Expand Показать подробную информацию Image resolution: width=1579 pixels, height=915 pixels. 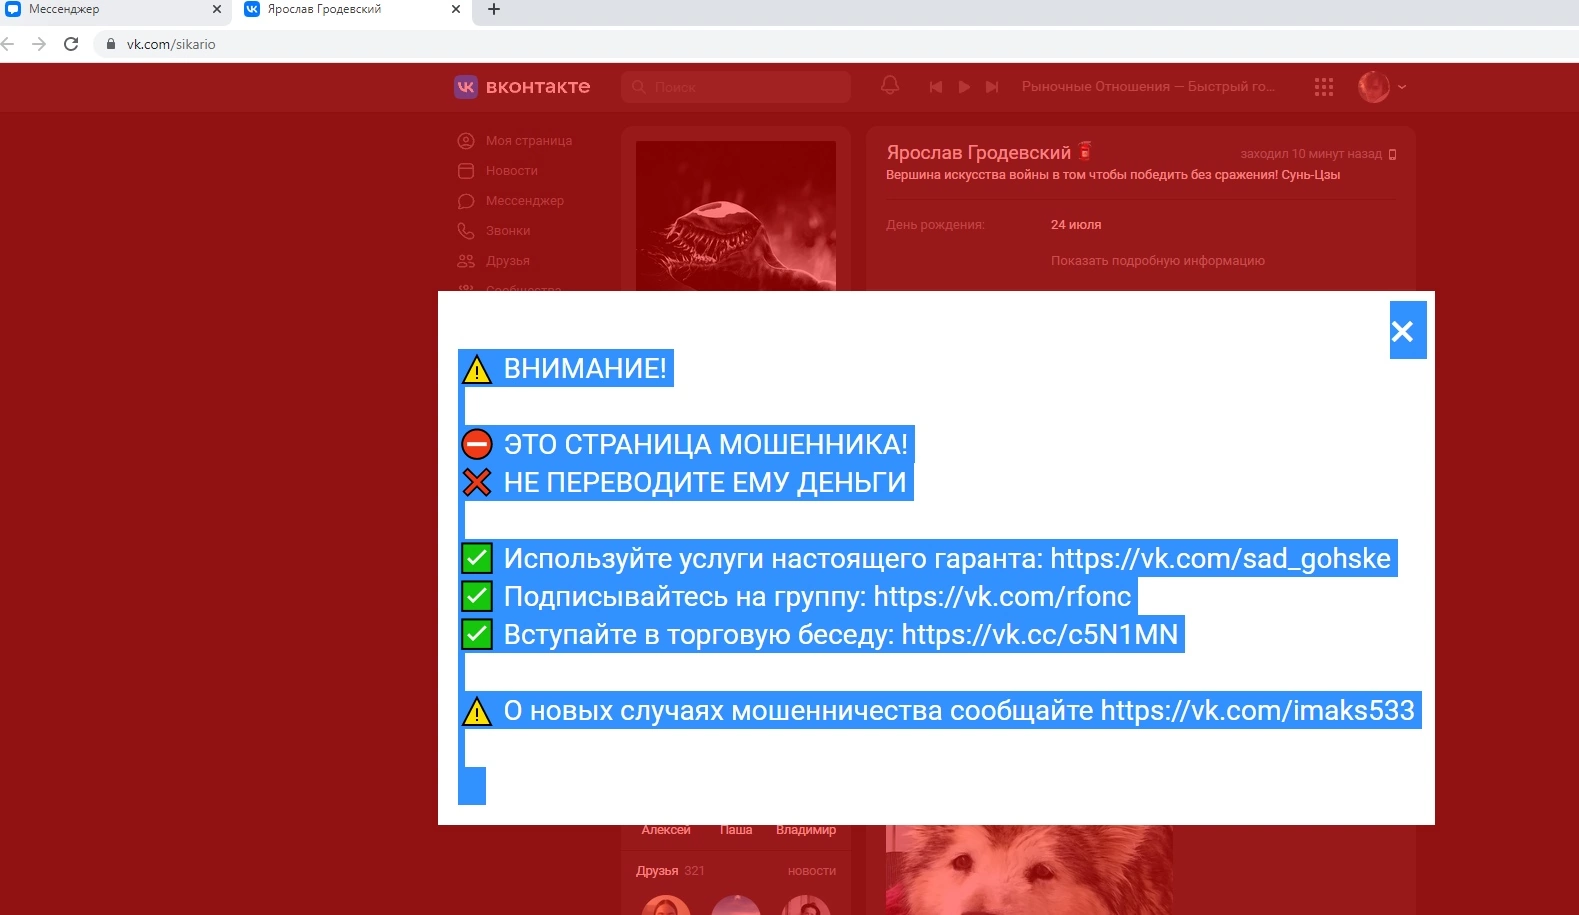(x=1158, y=261)
